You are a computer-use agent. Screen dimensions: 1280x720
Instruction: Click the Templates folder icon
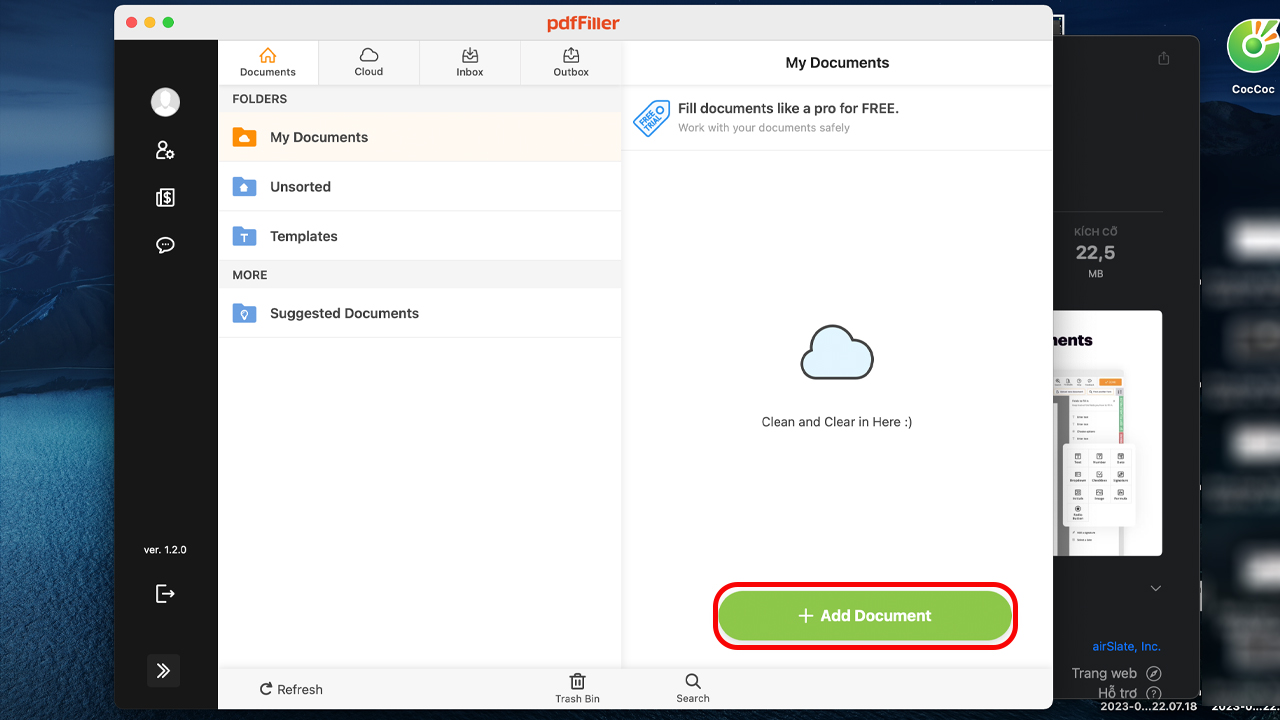coord(244,236)
